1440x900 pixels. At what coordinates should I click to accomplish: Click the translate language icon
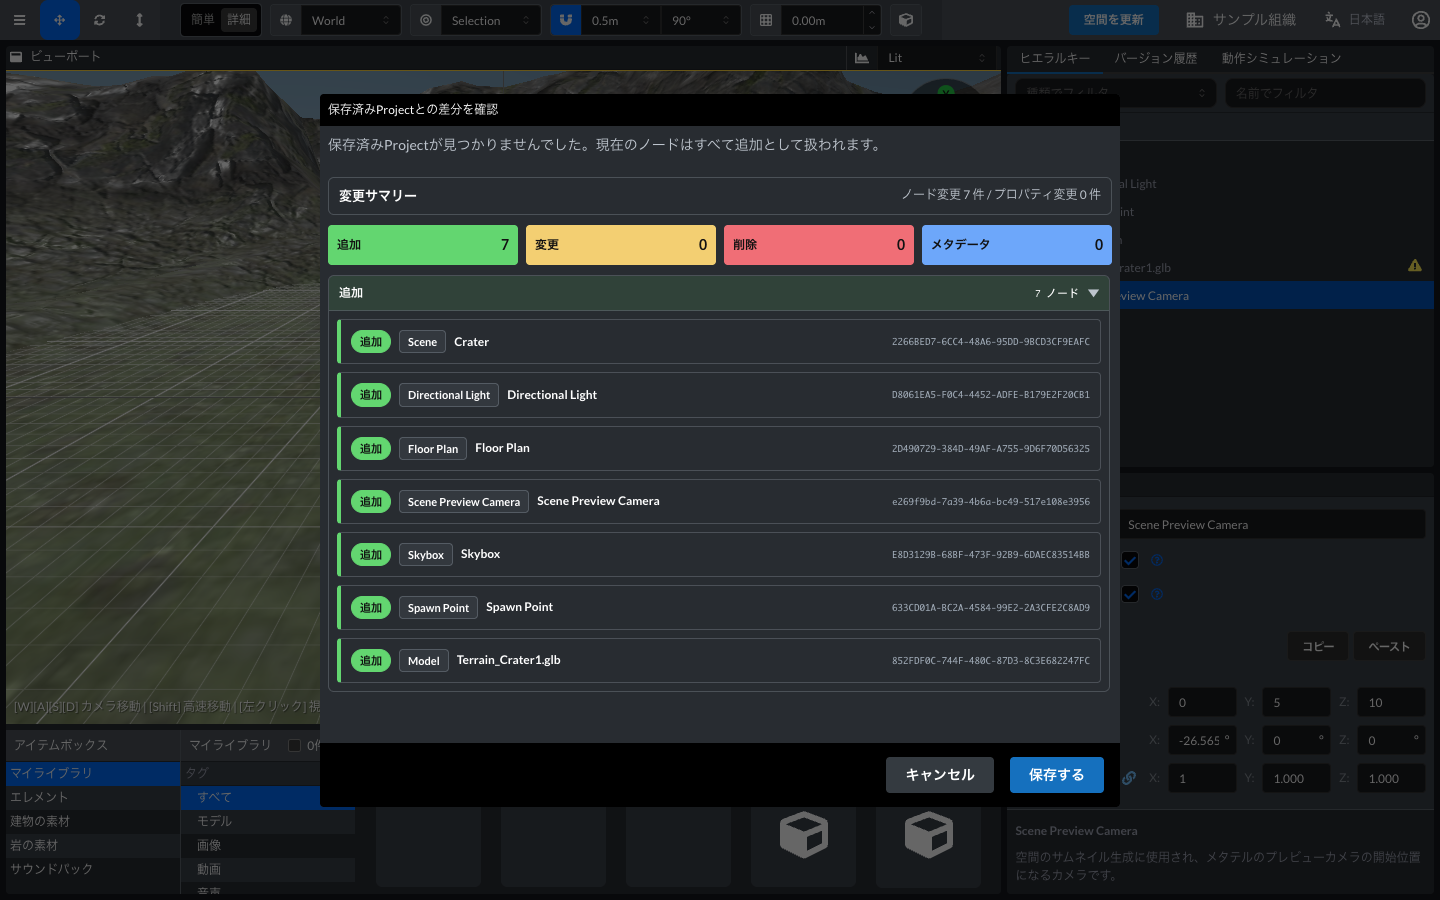pyautogui.click(x=1332, y=20)
